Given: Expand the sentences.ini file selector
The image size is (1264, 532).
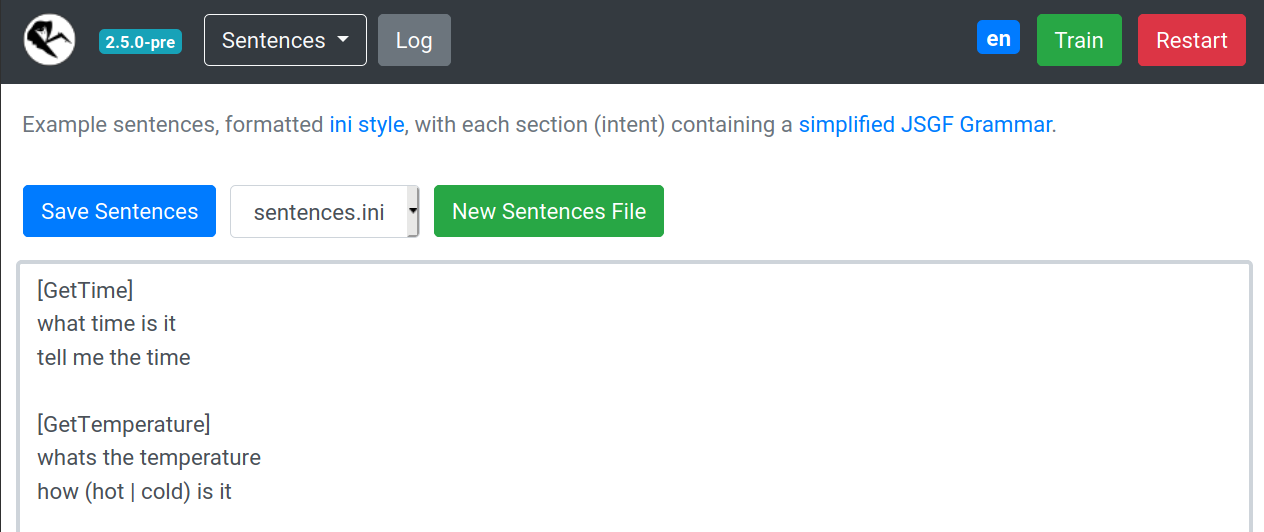Looking at the screenshot, I should pos(324,211).
